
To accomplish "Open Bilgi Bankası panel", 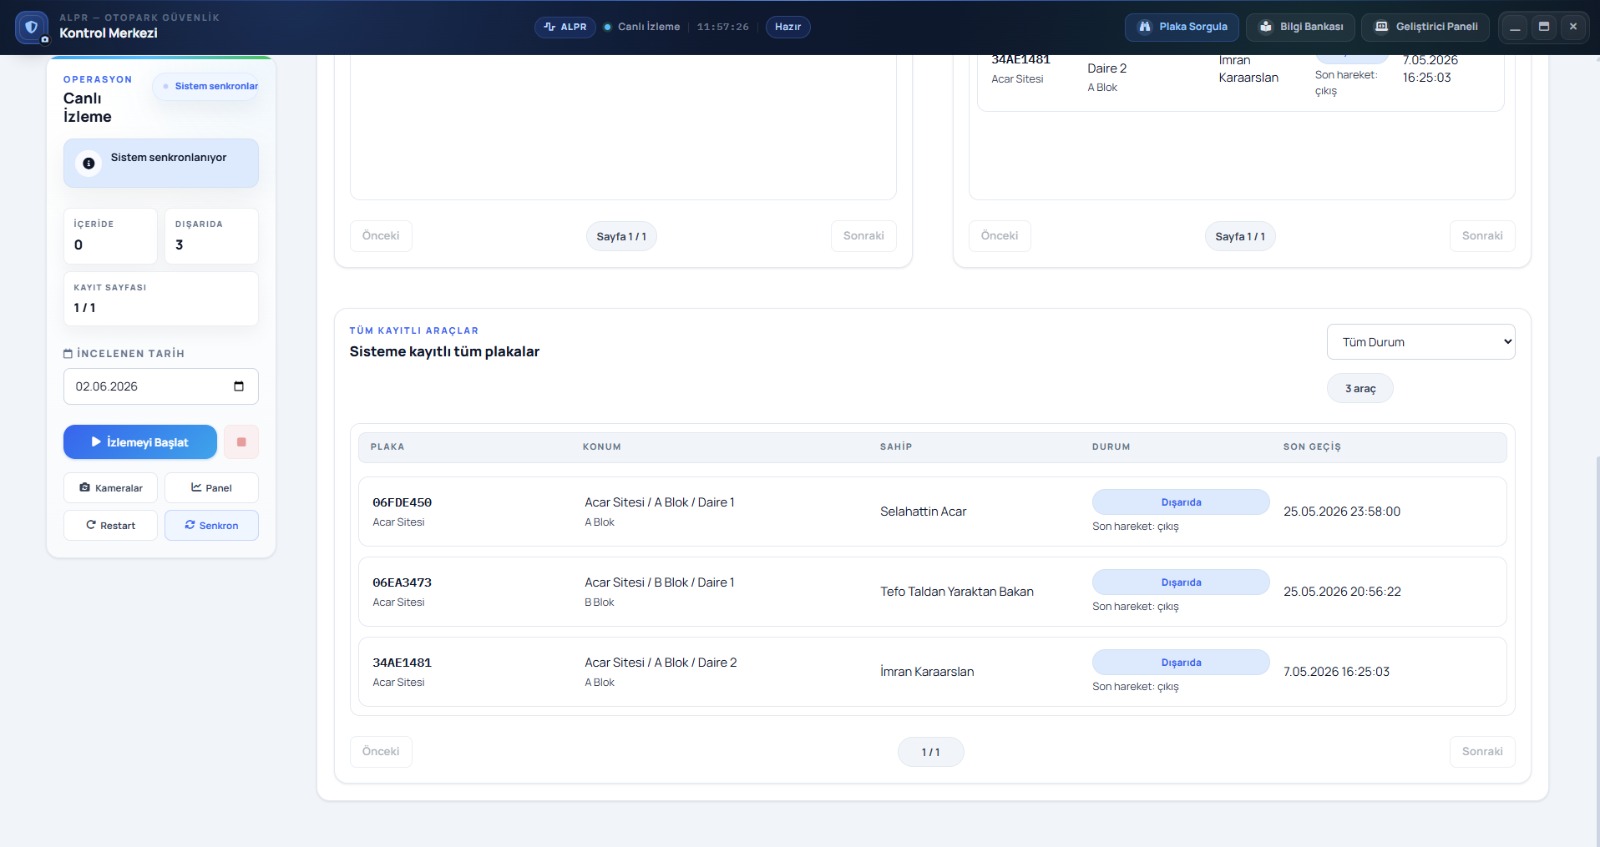I will click(1301, 27).
